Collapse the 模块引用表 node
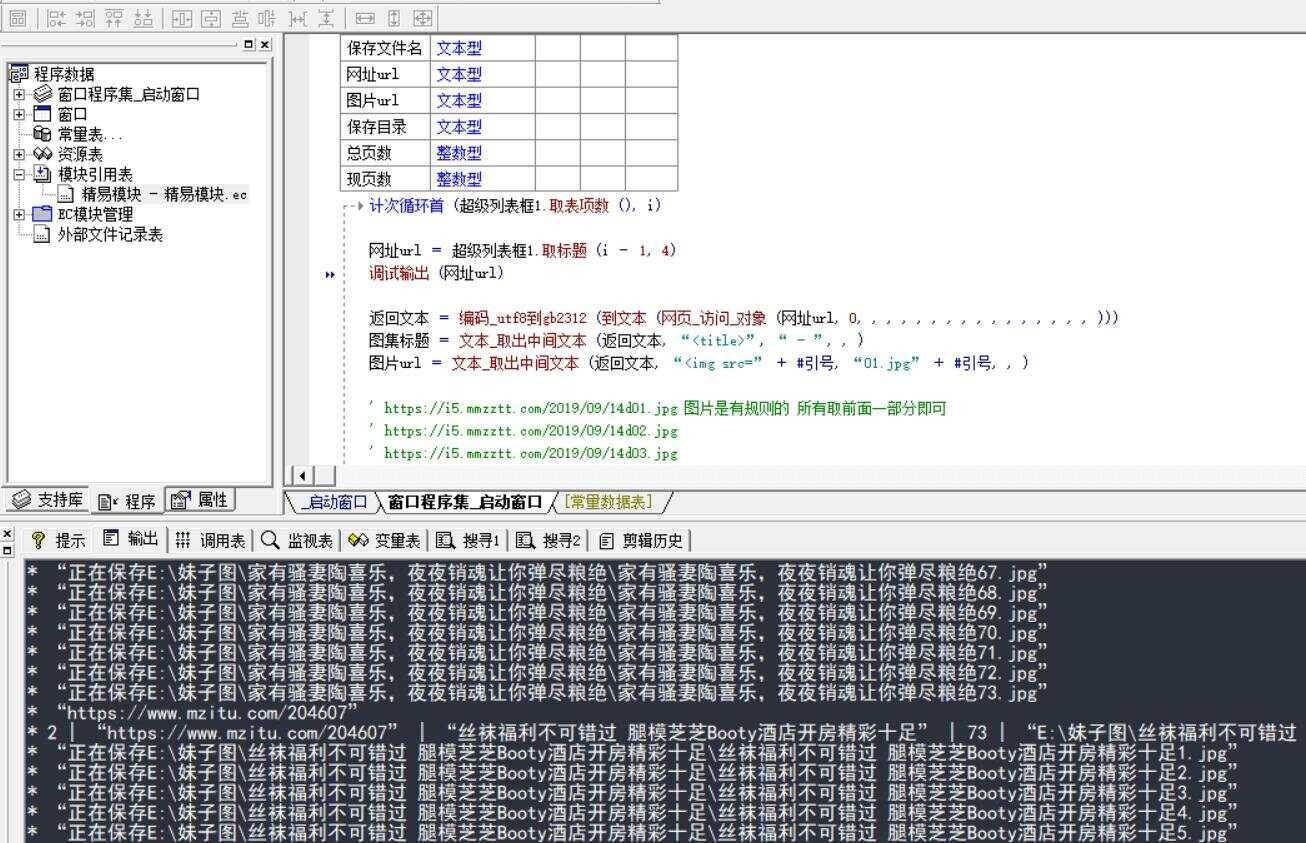The width and height of the screenshot is (1306, 843). click(x=18, y=173)
